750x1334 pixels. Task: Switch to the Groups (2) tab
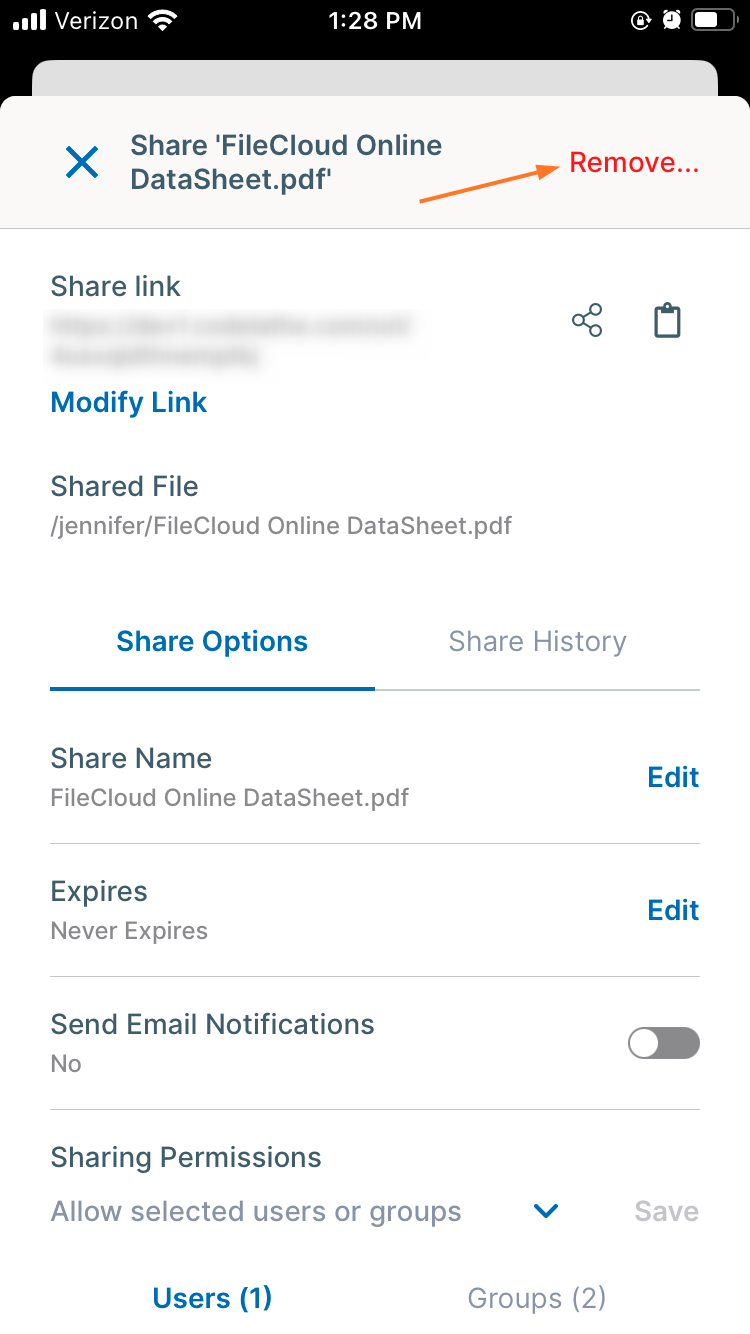[537, 1298]
